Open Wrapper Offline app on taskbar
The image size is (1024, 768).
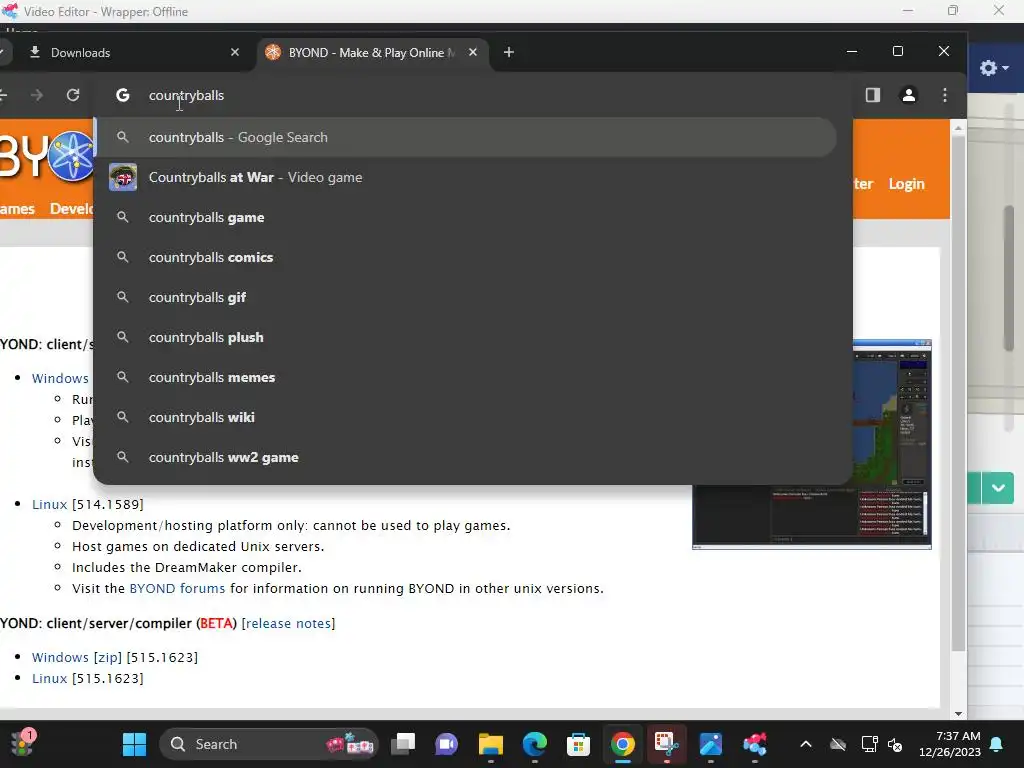(754, 744)
